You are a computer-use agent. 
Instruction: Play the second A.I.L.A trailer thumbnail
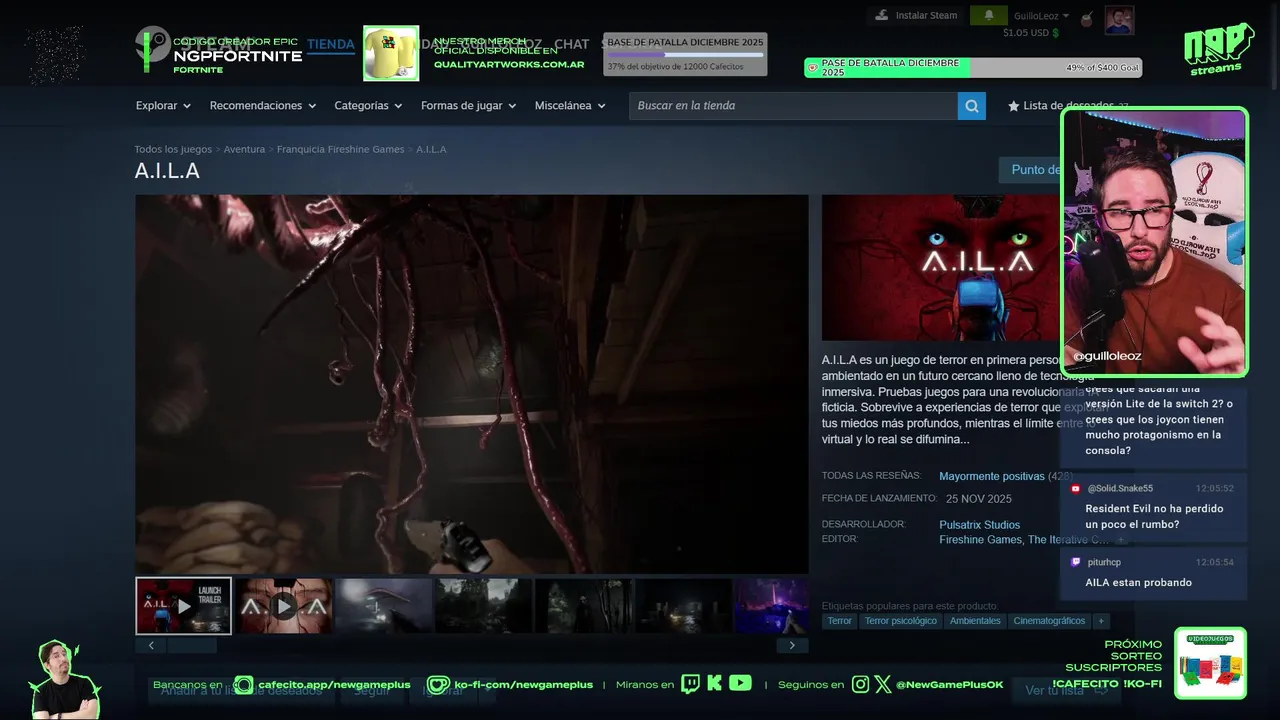click(x=284, y=606)
